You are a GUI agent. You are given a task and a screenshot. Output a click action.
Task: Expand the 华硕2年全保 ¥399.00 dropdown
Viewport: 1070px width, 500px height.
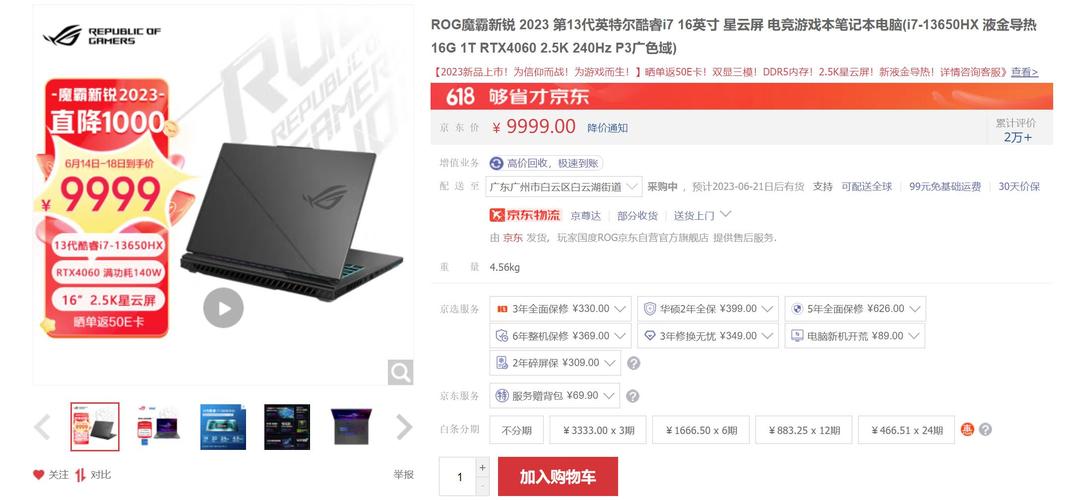click(708, 308)
